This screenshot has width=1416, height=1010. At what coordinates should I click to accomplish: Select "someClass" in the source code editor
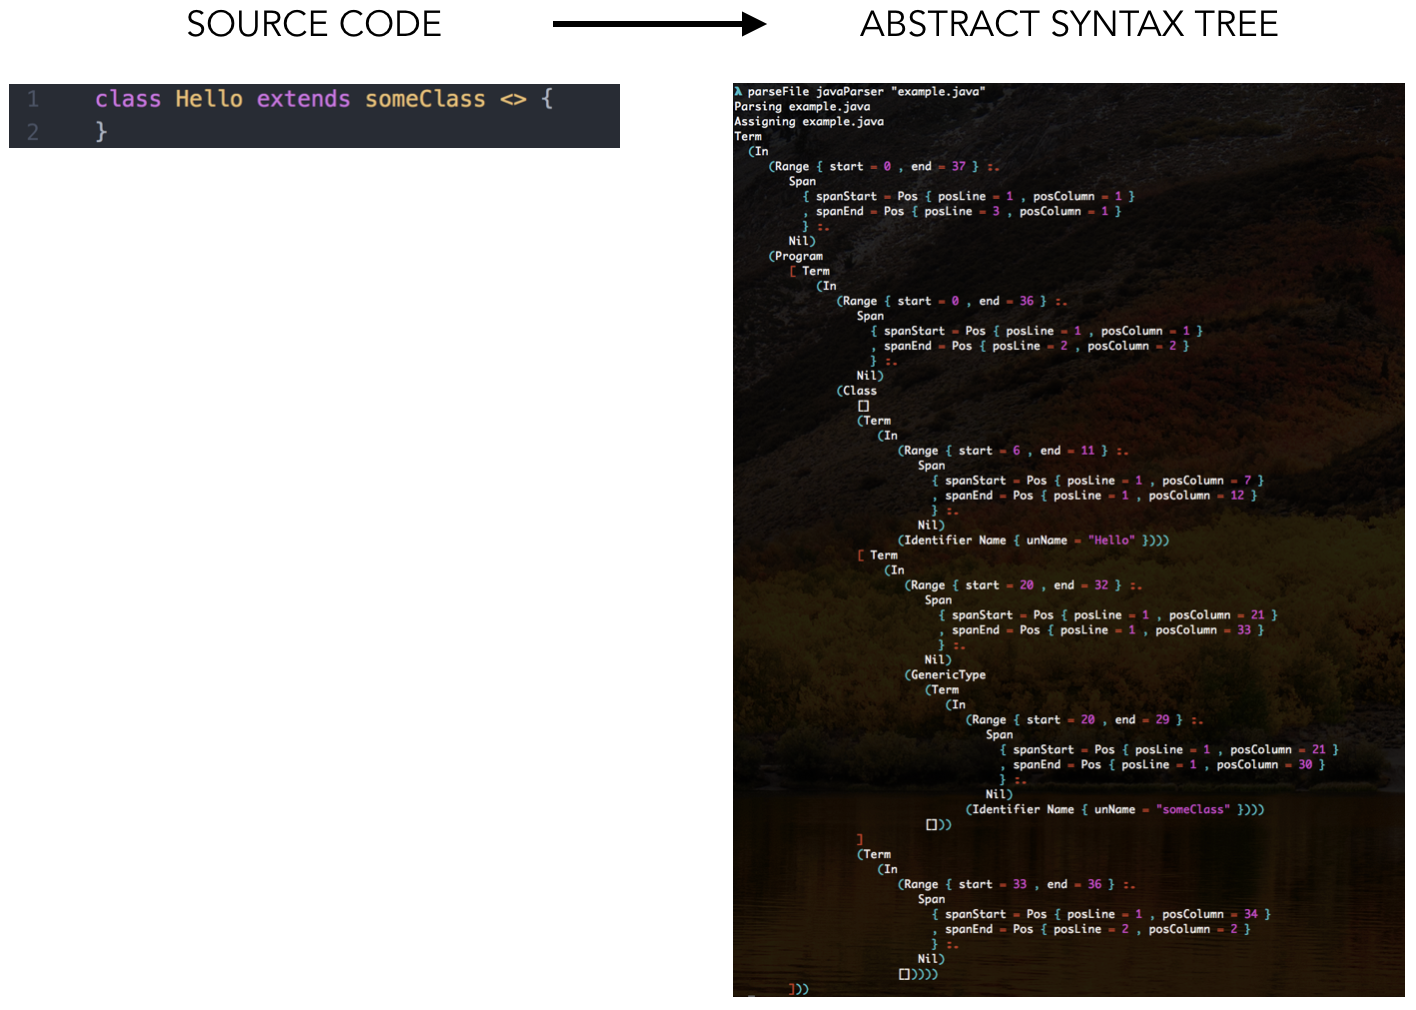(425, 99)
